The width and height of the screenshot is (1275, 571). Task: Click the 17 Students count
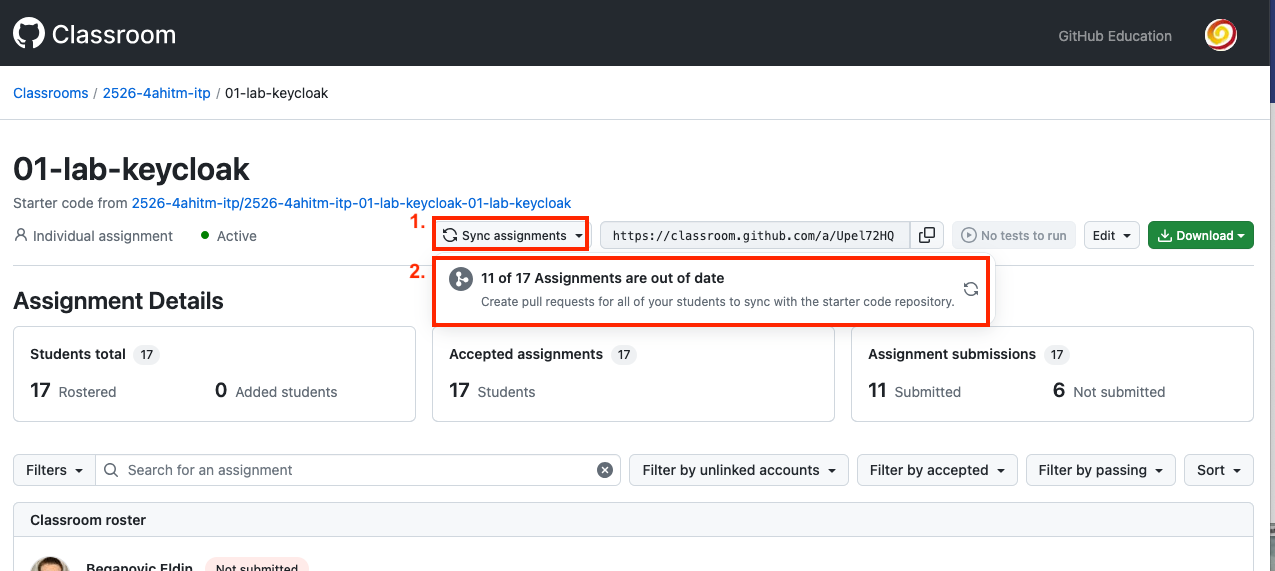pyautogui.click(x=492, y=391)
